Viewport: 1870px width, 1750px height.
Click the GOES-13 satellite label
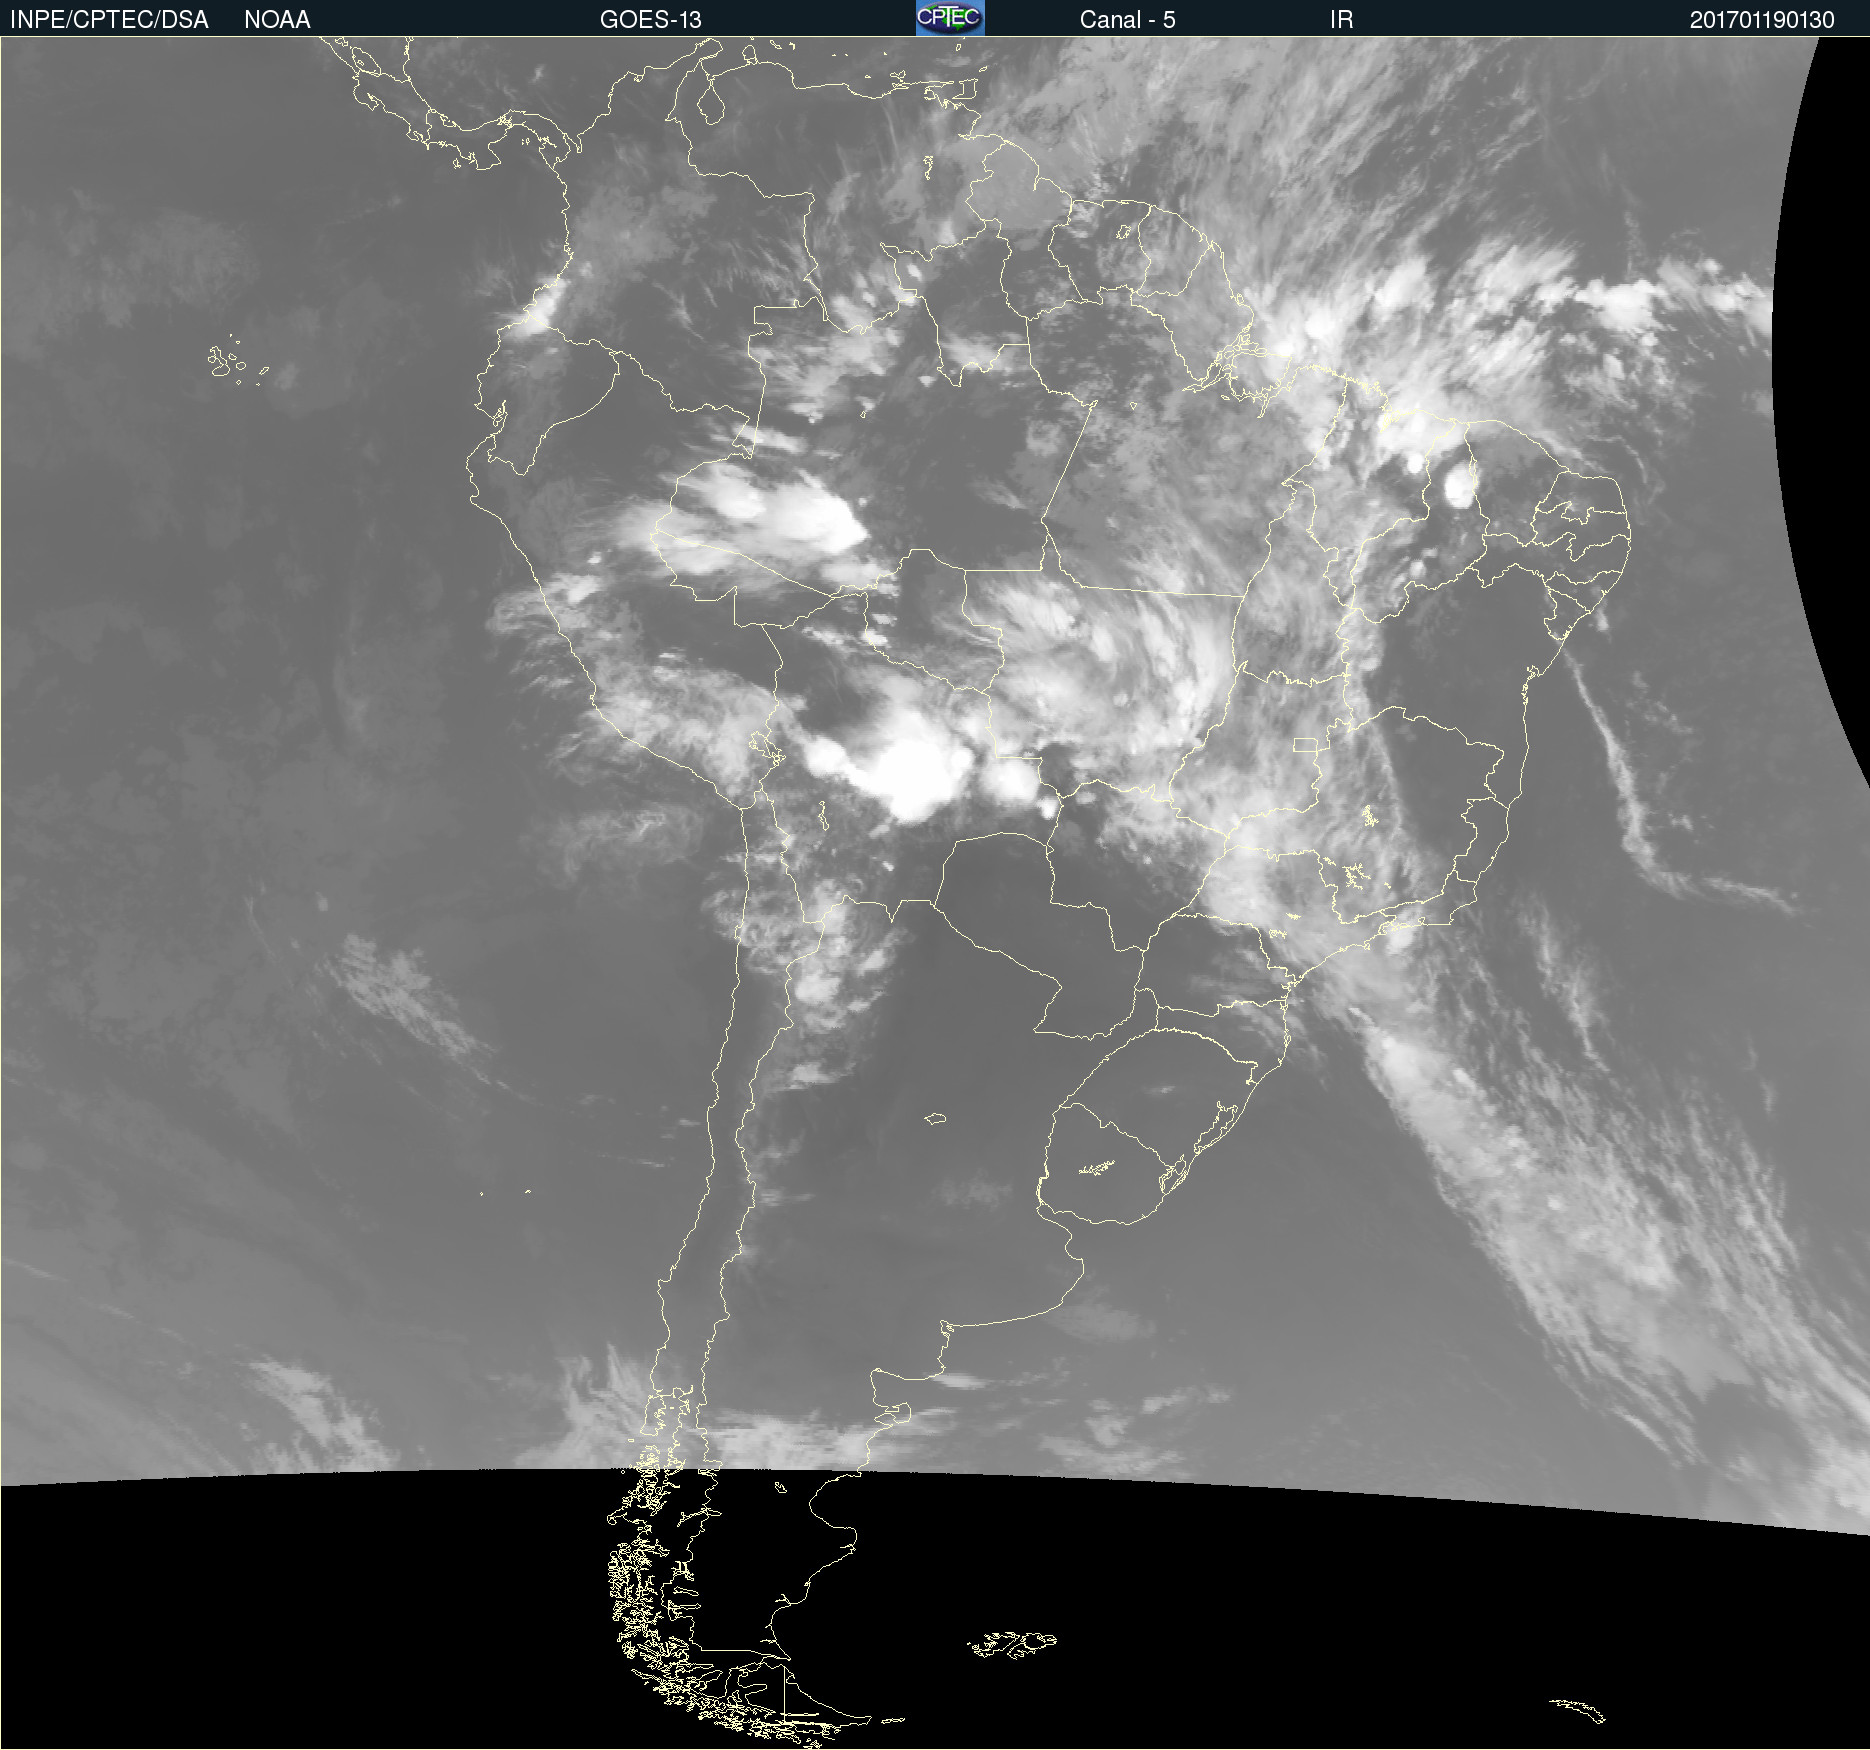(650, 20)
